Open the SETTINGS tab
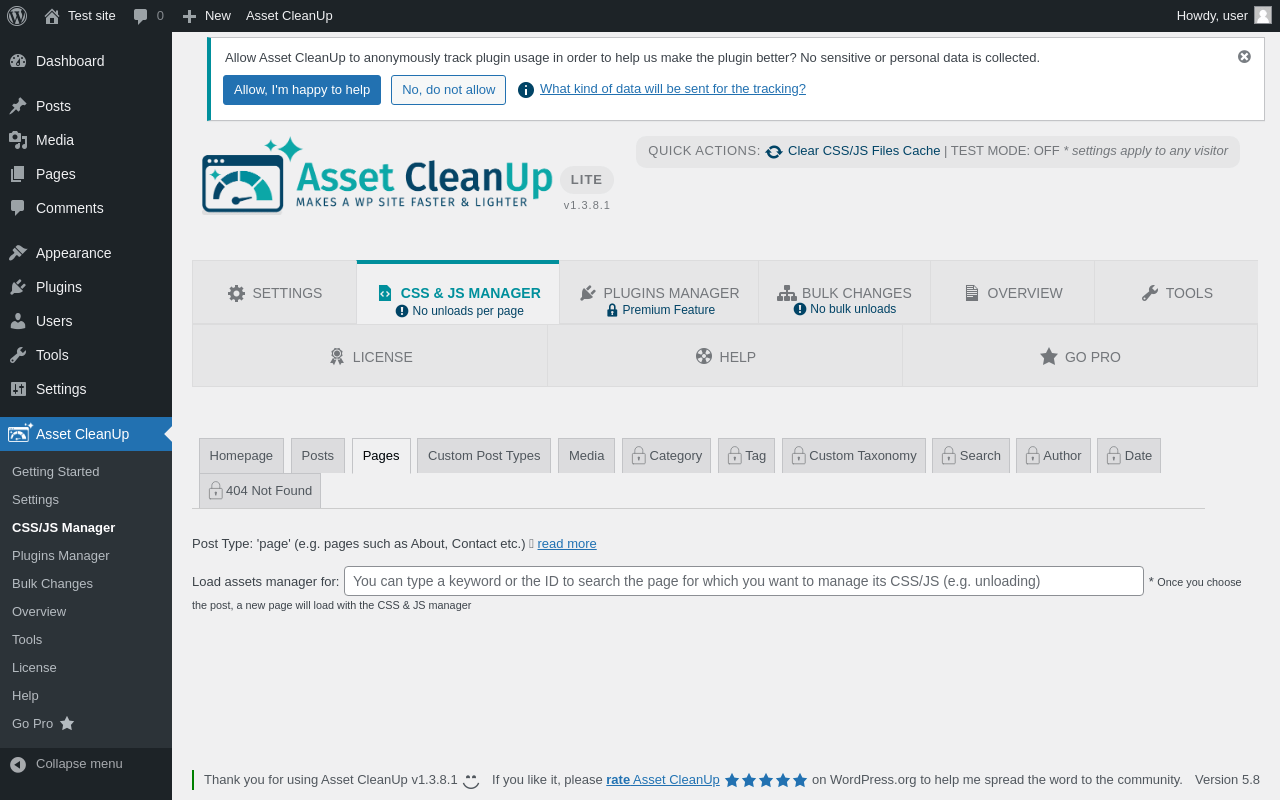This screenshot has height=800, width=1280. [275, 293]
